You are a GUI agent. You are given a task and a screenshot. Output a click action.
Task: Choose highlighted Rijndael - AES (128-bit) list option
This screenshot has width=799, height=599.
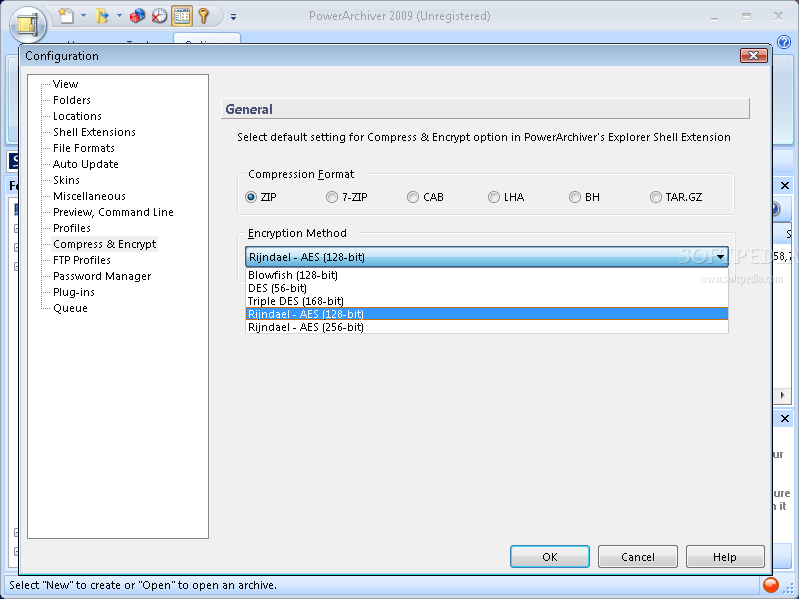click(487, 314)
